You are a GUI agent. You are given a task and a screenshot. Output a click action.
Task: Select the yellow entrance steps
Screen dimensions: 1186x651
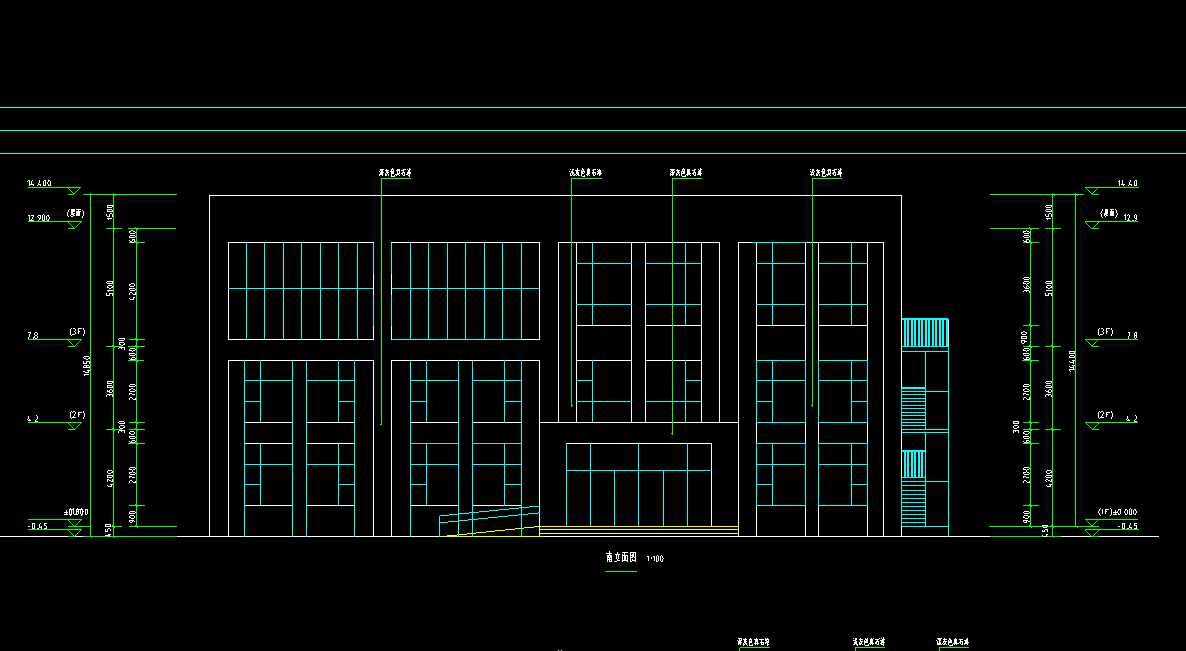(x=638, y=528)
